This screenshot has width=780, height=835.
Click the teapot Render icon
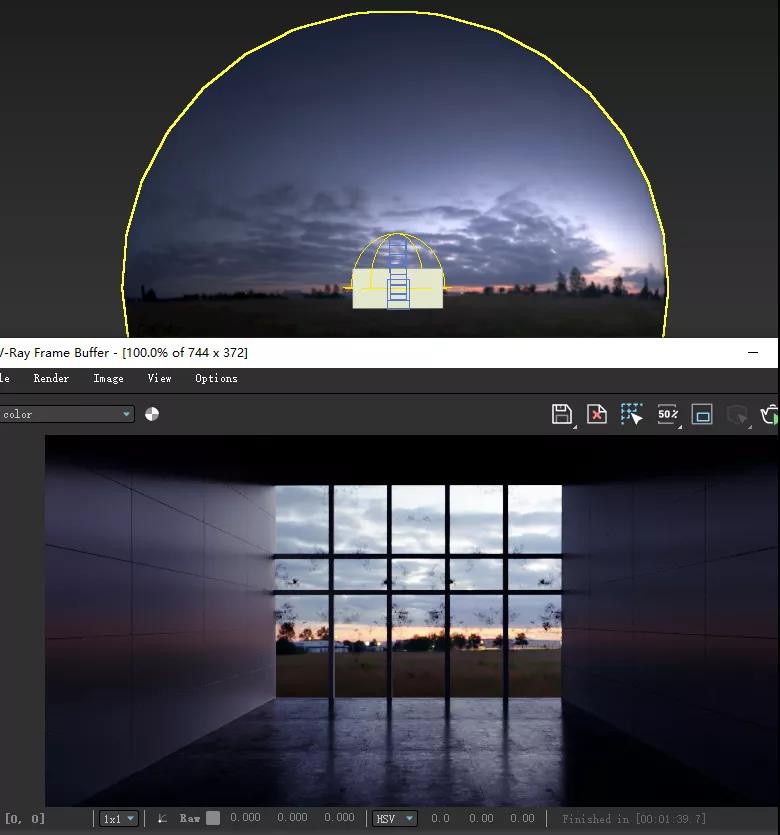click(770, 414)
